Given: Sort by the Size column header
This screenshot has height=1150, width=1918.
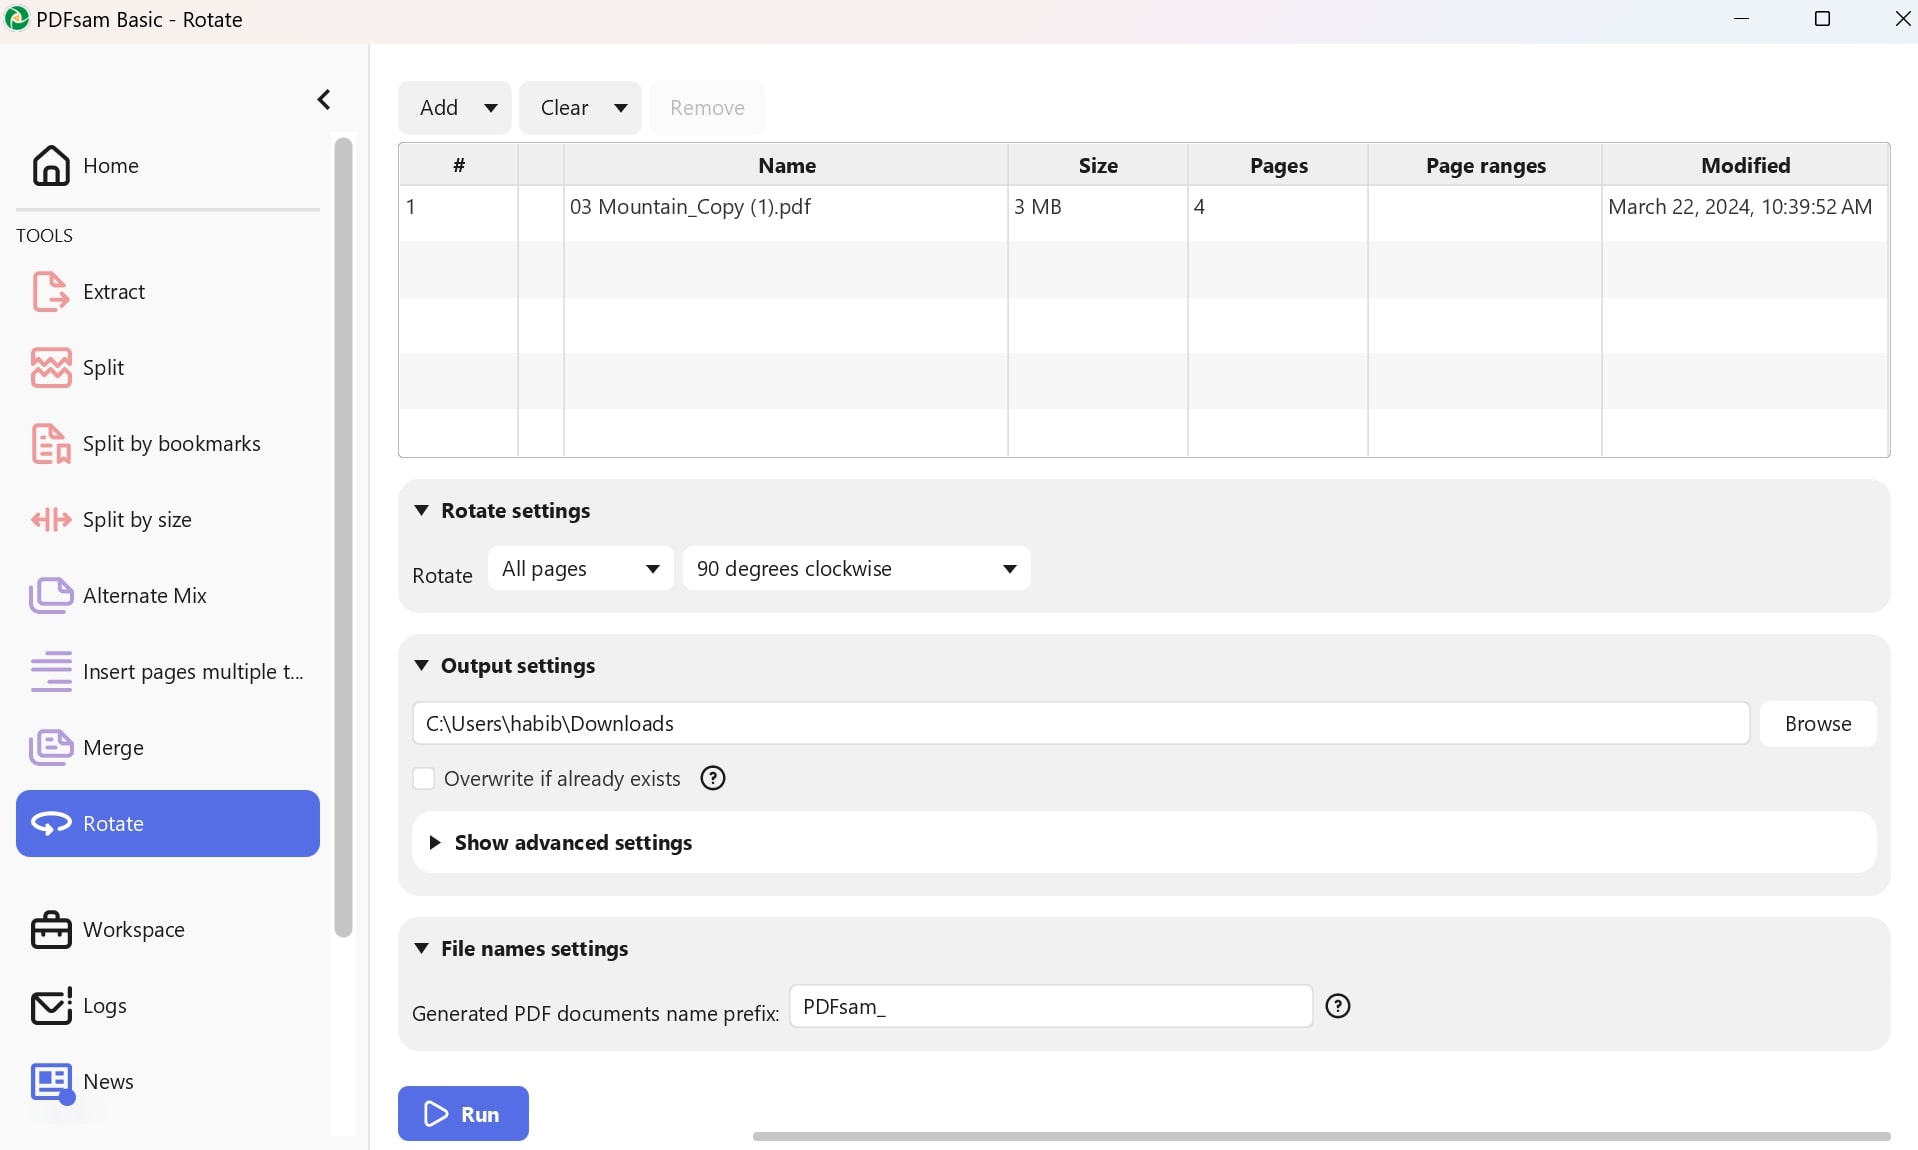Looking at the screenshot, I should pos(1098,165).
